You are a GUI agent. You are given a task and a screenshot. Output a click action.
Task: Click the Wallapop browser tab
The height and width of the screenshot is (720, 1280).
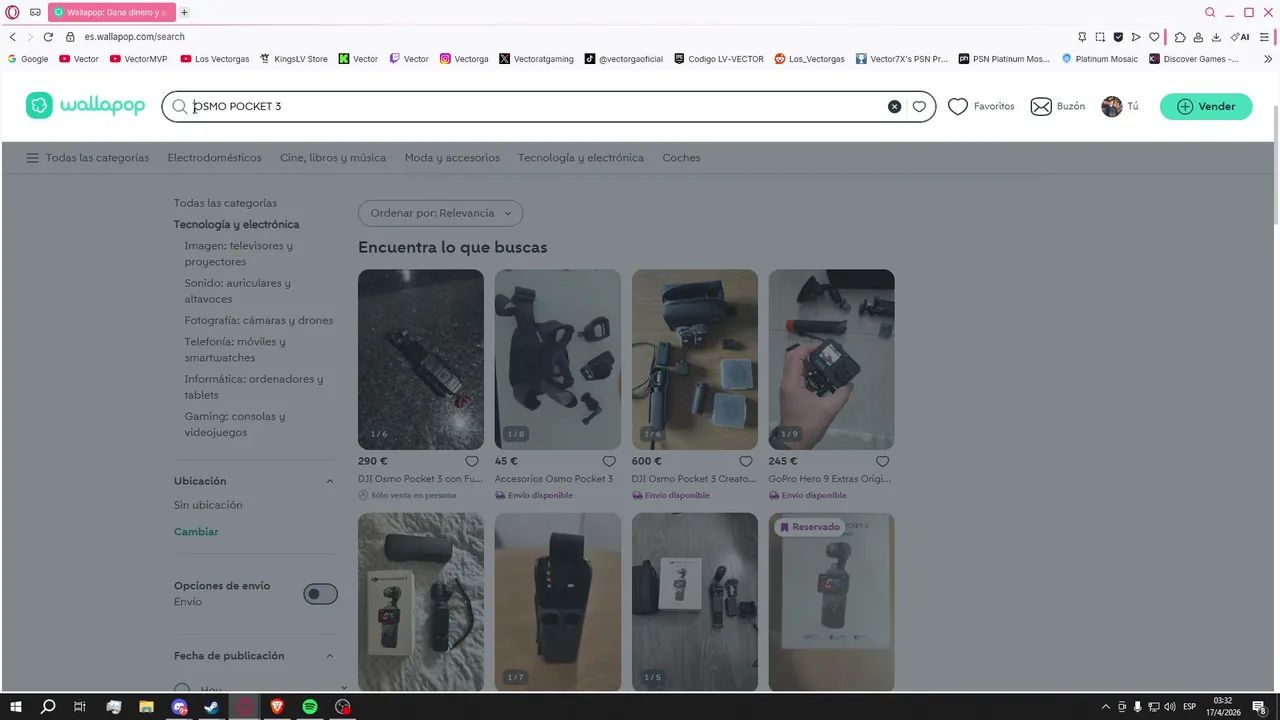point(112,12)
